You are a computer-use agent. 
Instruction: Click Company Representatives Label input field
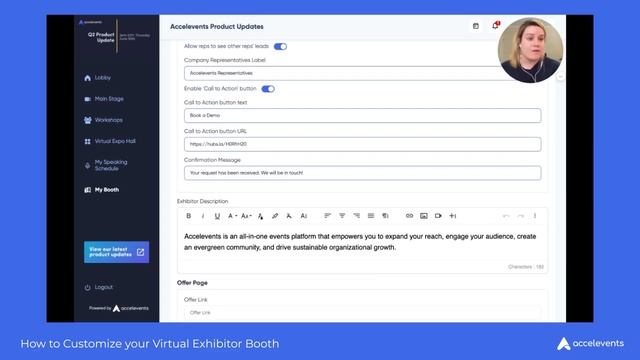point(362,73)
